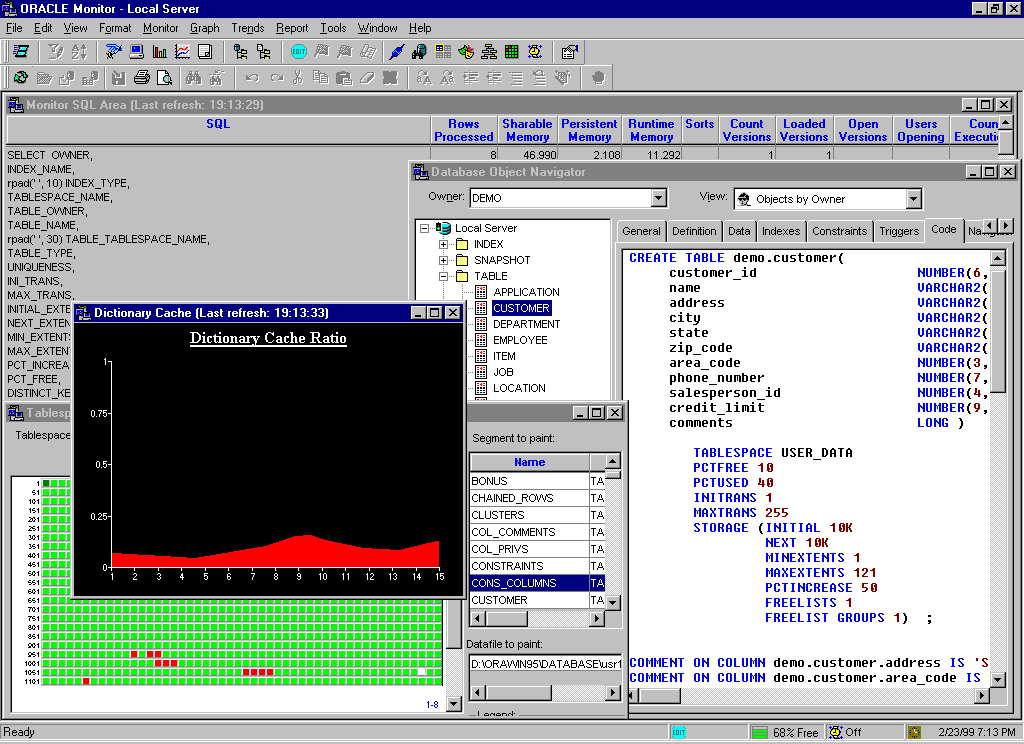Click the segment list horizontal scrollbar thumb

tap(507, 618)
